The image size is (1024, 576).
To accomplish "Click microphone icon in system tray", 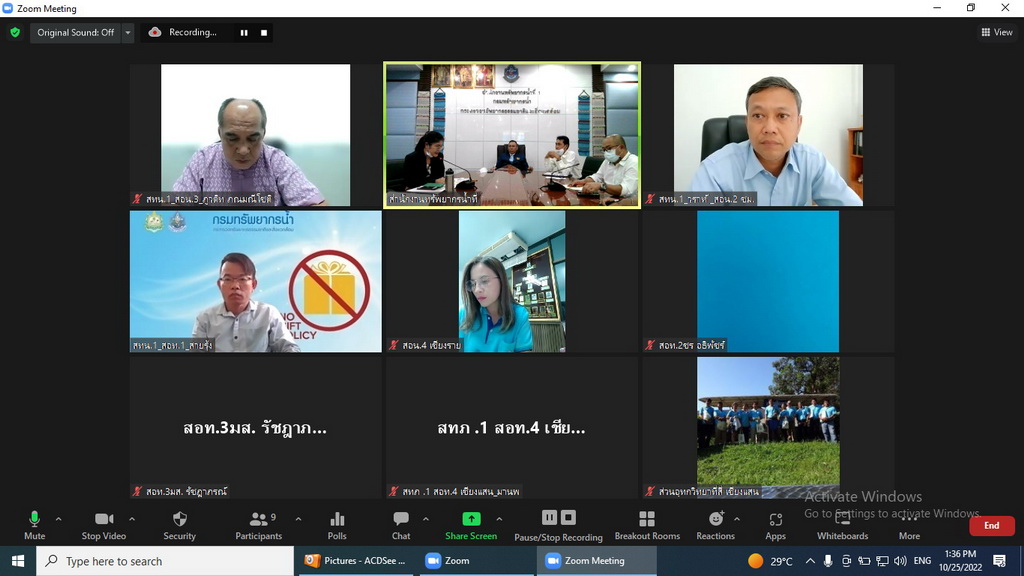I will [828, 561].
